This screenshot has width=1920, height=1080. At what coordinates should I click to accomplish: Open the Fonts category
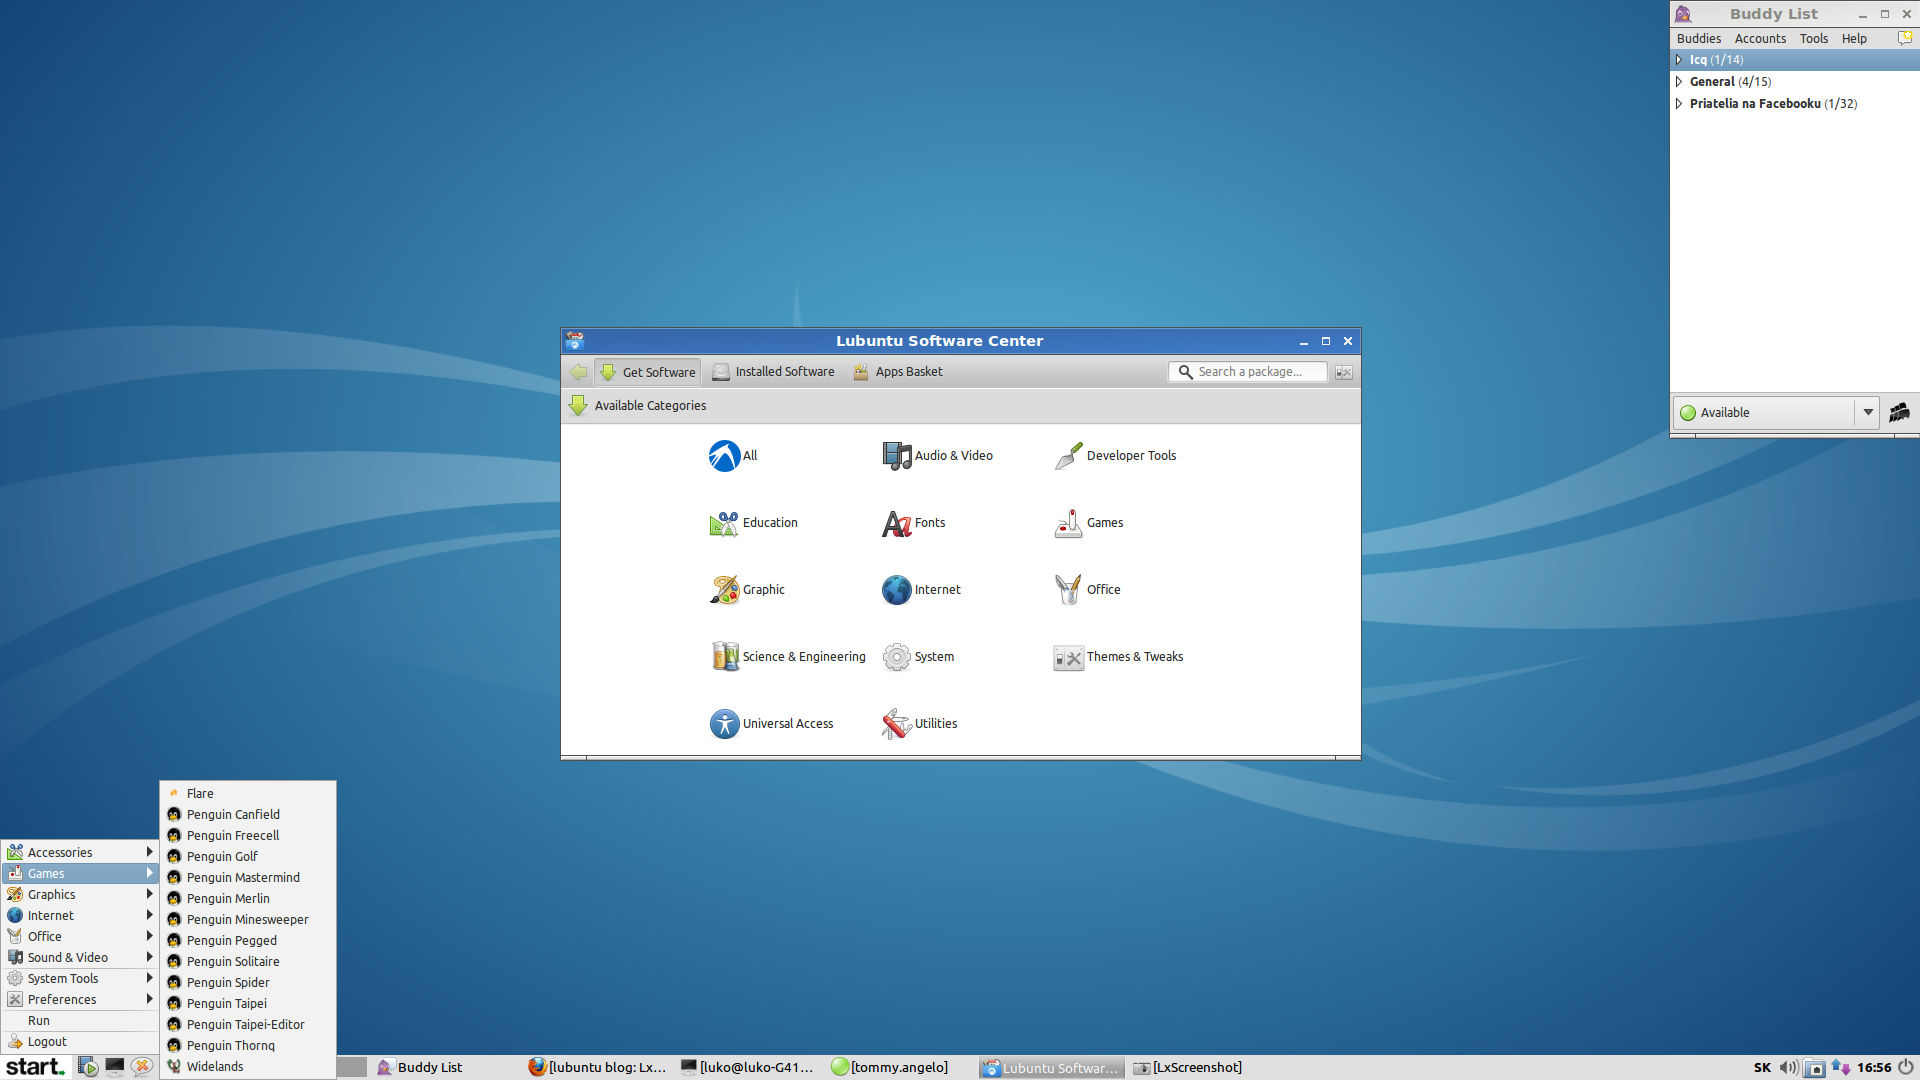pos(913,523)
